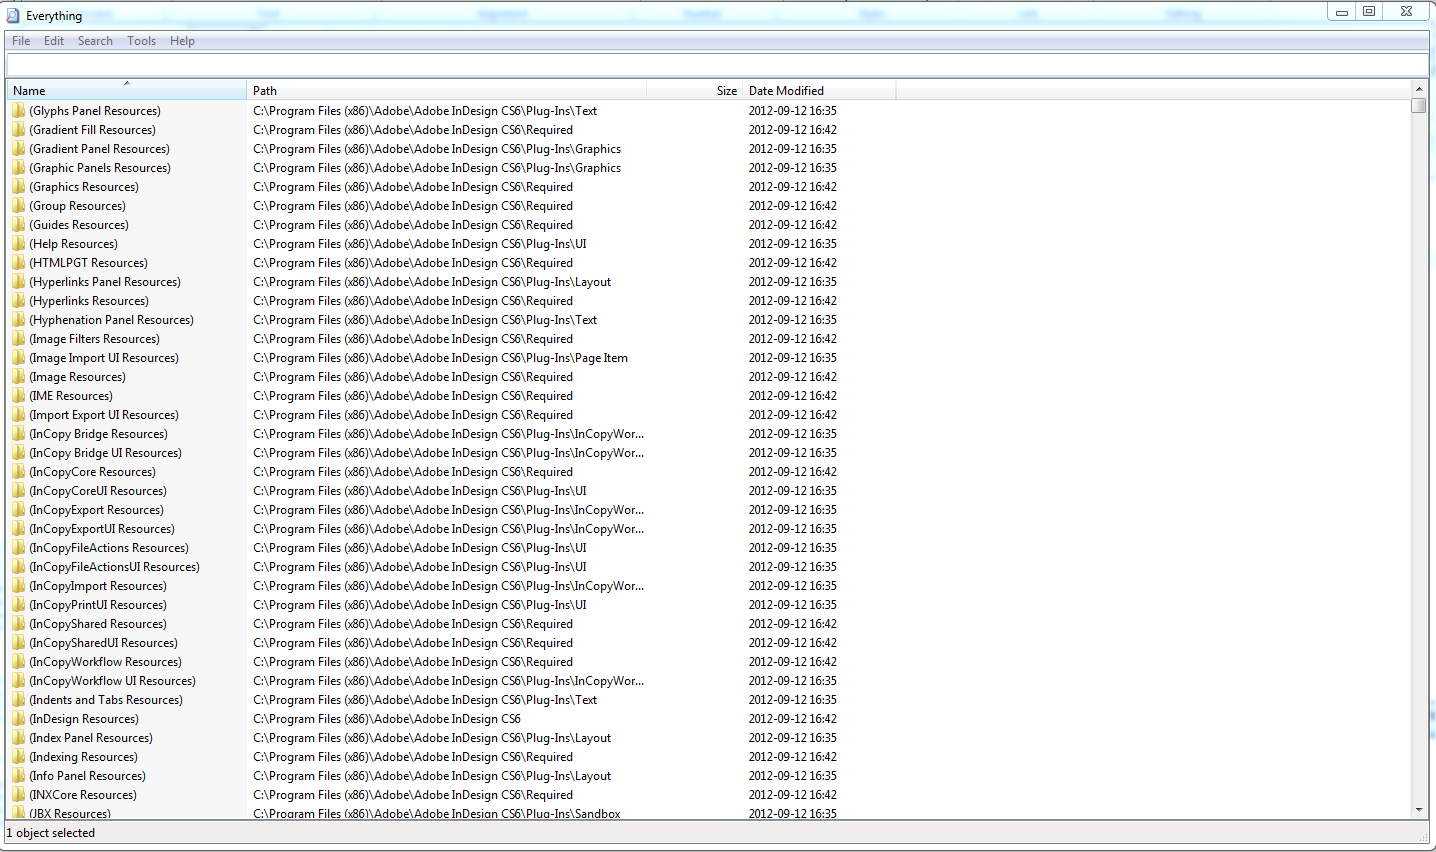Viewport: 1436px width, 852px height.
Task: Click path cell of (InDesign Resources) row
Action: click(387, 719)
